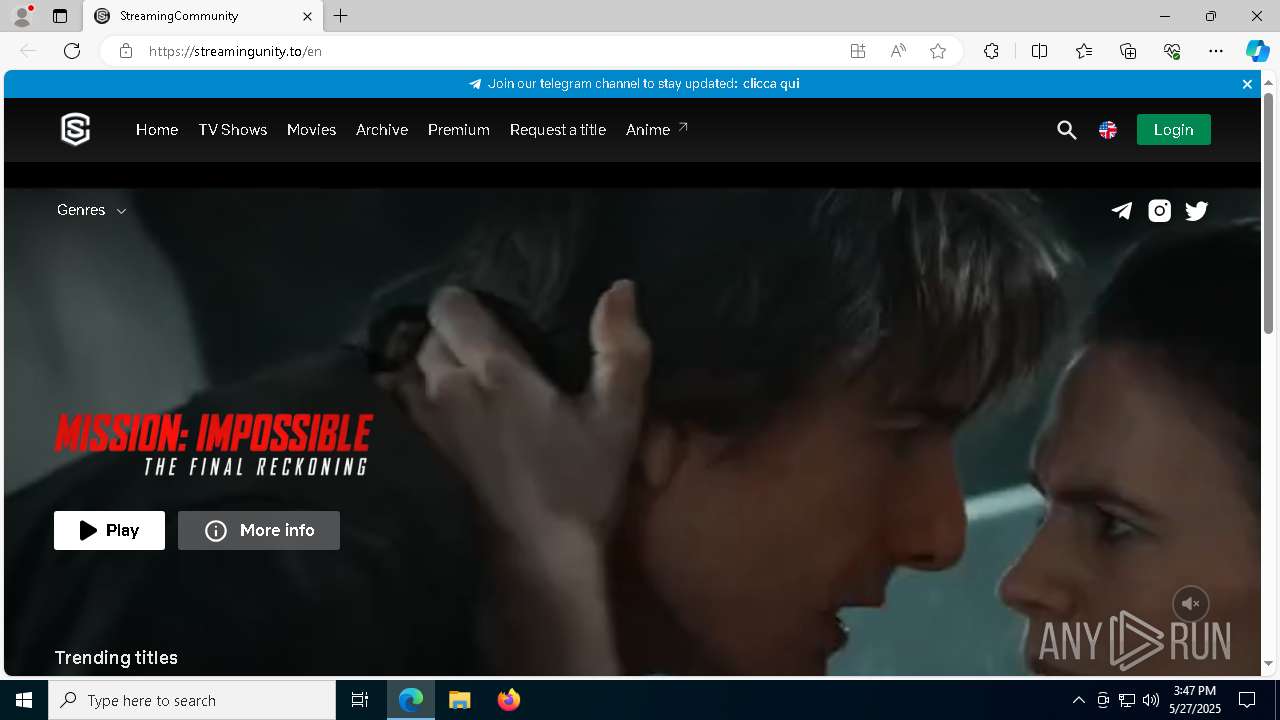Click the taskbar search box

pyautogui.click(x=192, y=700)
